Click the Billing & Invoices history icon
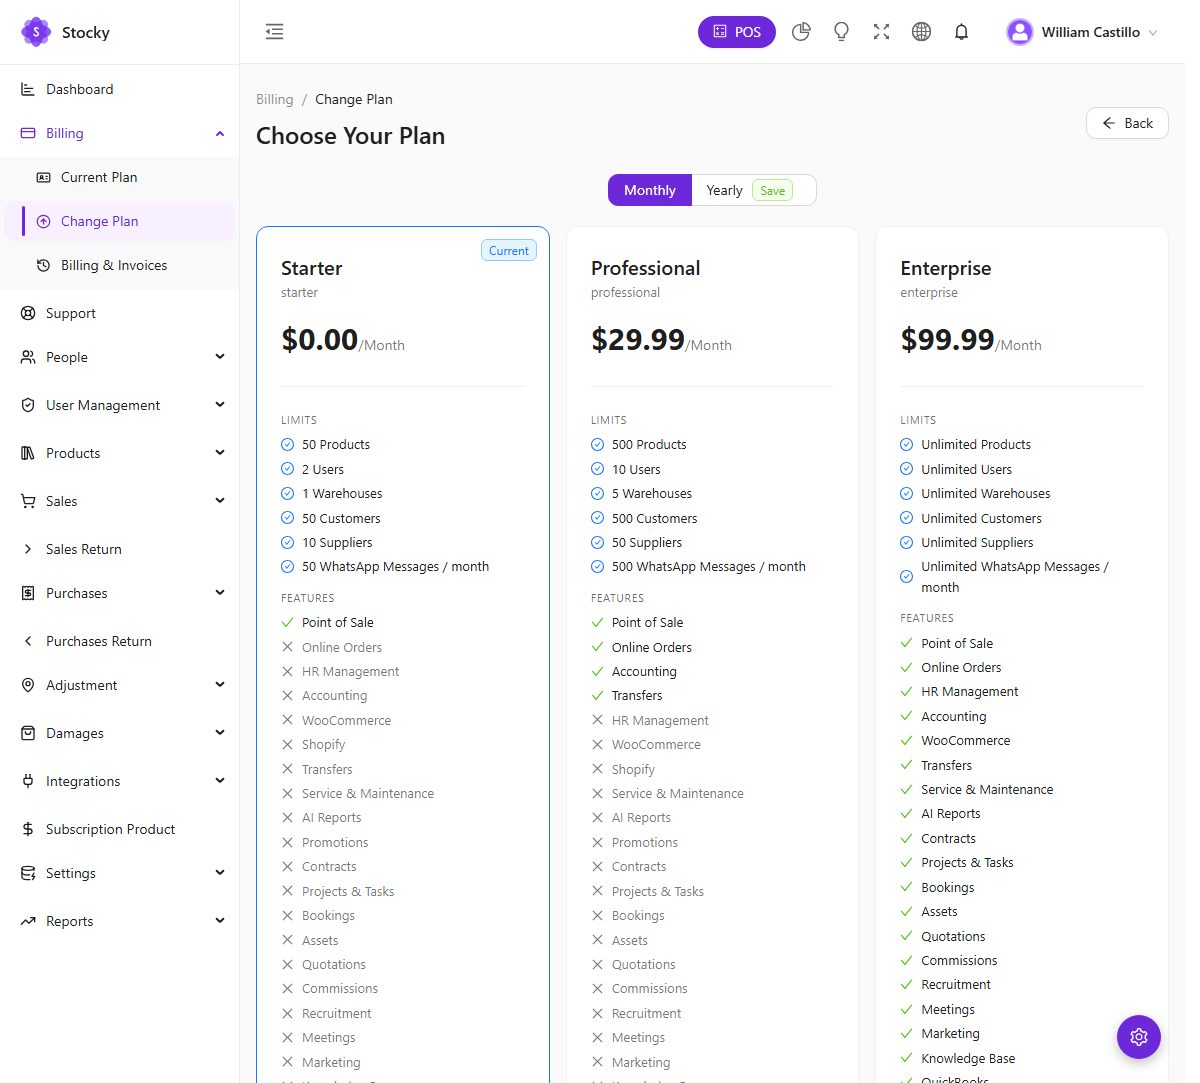Viewport: 1200px width, 1083px height. coord(43,265)
